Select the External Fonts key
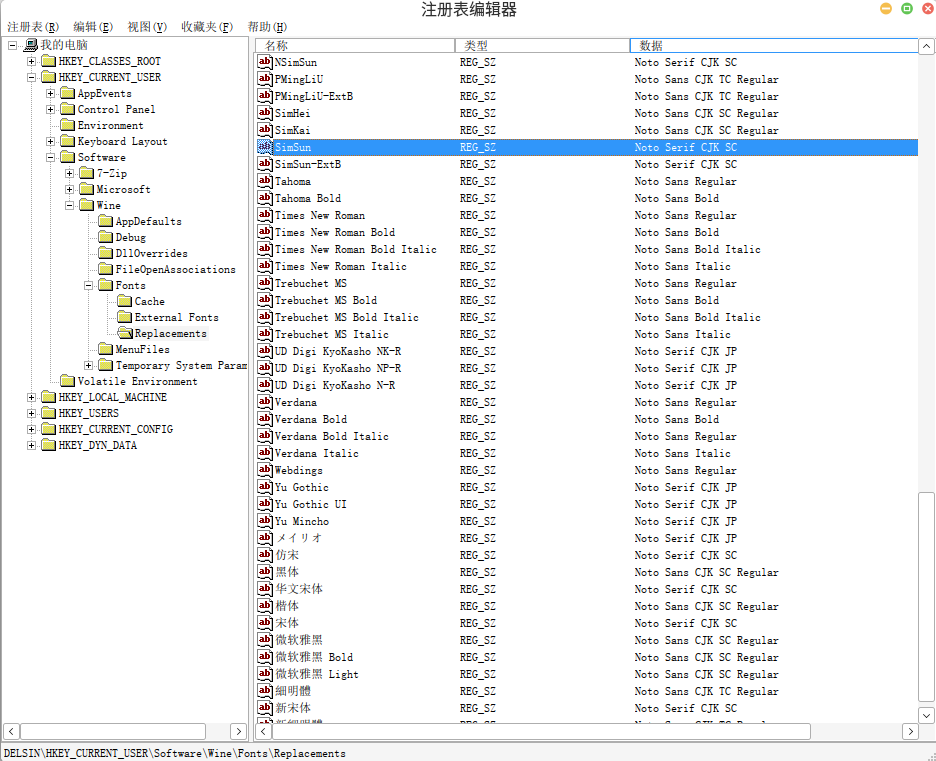Viewport: 936px width, 761px height. (x=177, y=318)
